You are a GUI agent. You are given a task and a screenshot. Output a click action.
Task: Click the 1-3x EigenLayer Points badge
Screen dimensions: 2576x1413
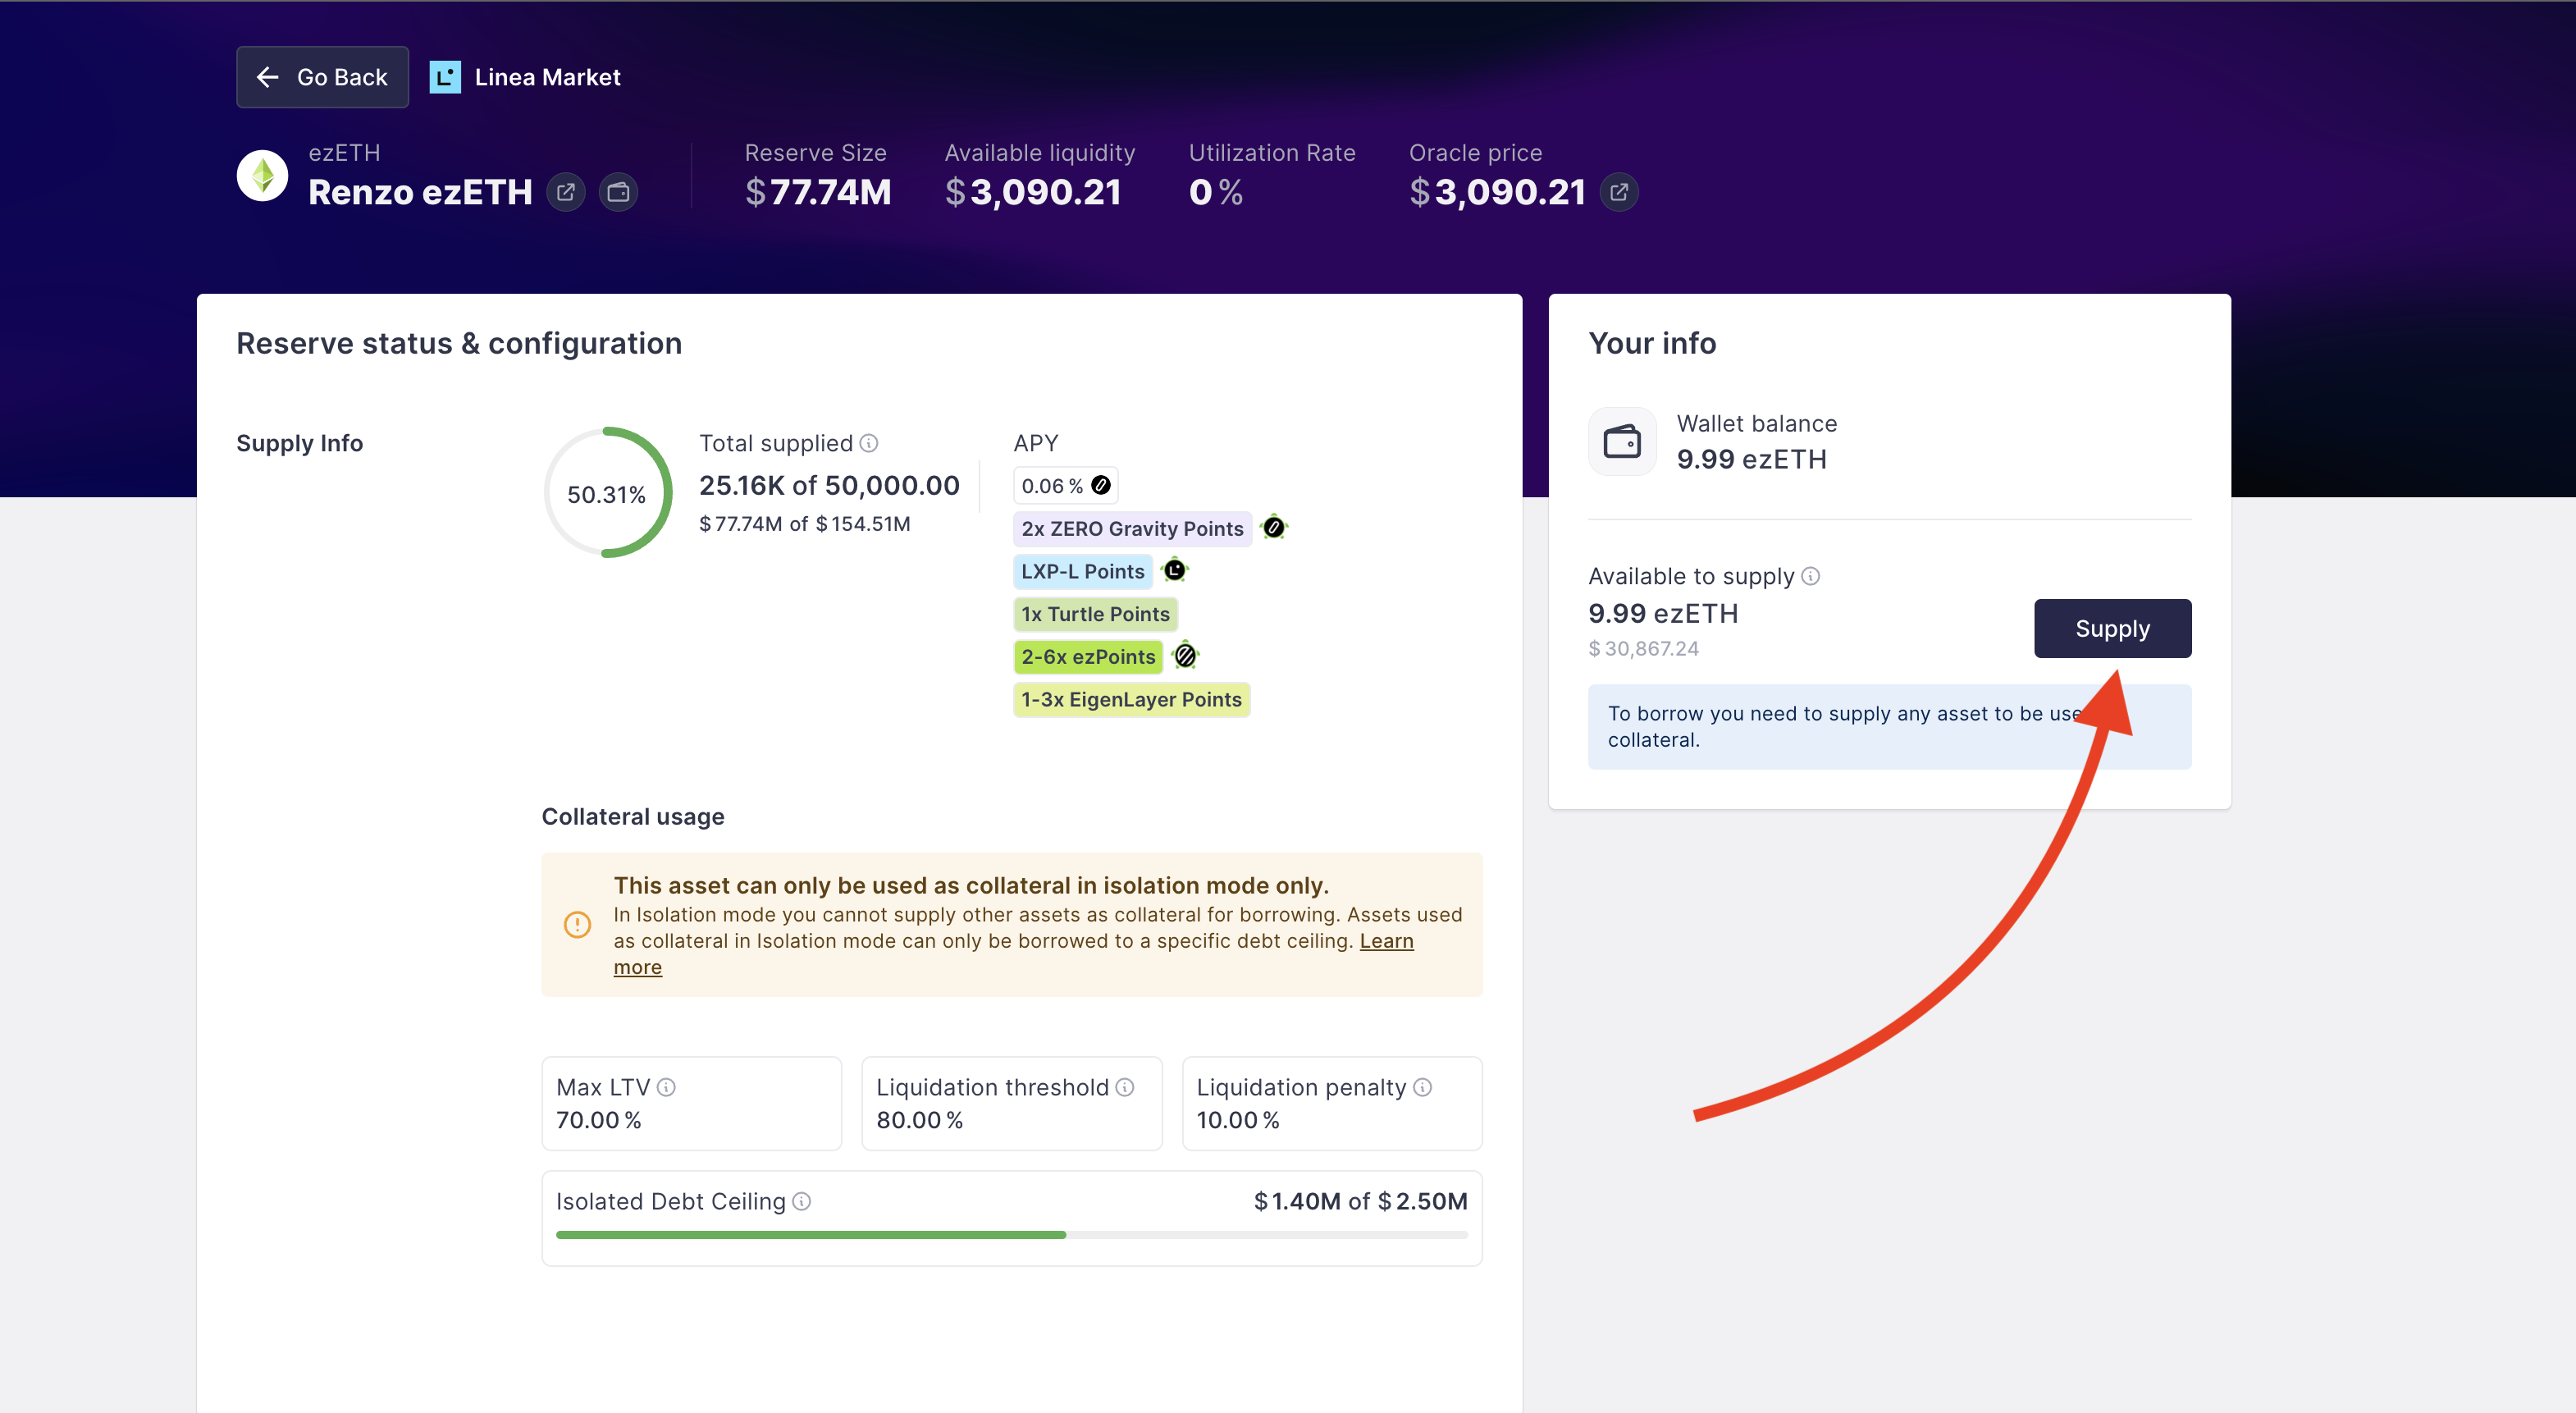(x=1131, y=700)
